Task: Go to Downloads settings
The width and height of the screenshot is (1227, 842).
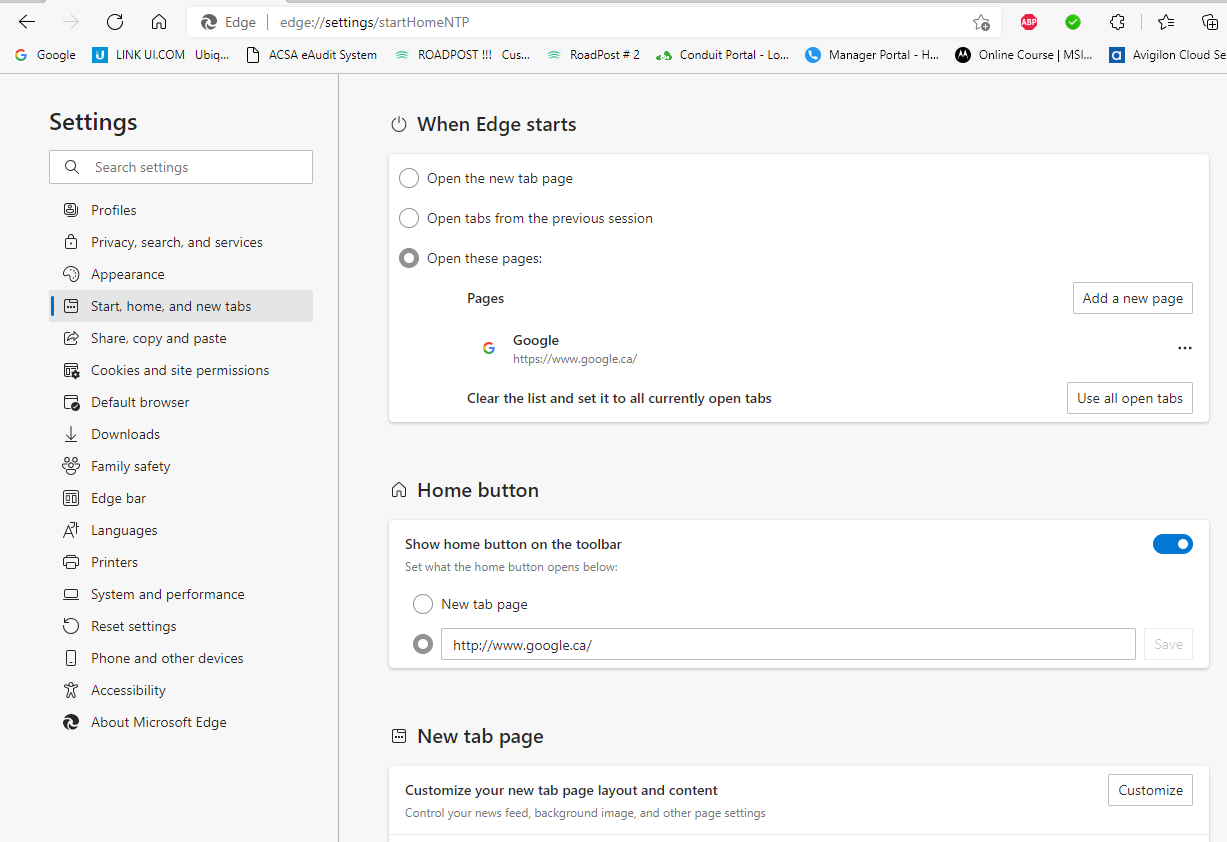Action: (123, 433)
